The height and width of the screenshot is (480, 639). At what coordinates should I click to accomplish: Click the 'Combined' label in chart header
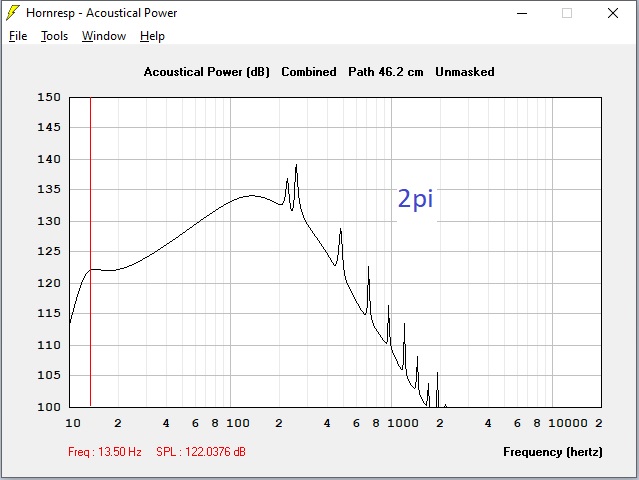(x=309, y=72)
